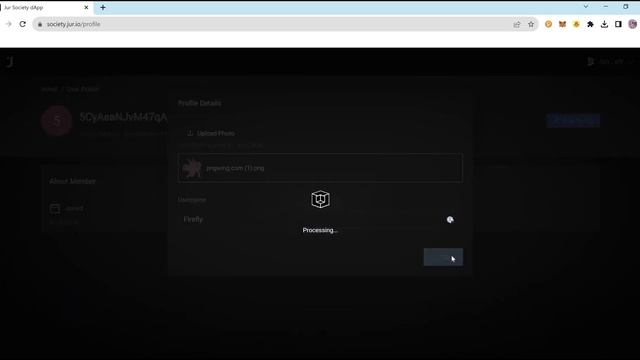
Task: Toggle the browser side panel icon
Action: [x=618, y=24]
